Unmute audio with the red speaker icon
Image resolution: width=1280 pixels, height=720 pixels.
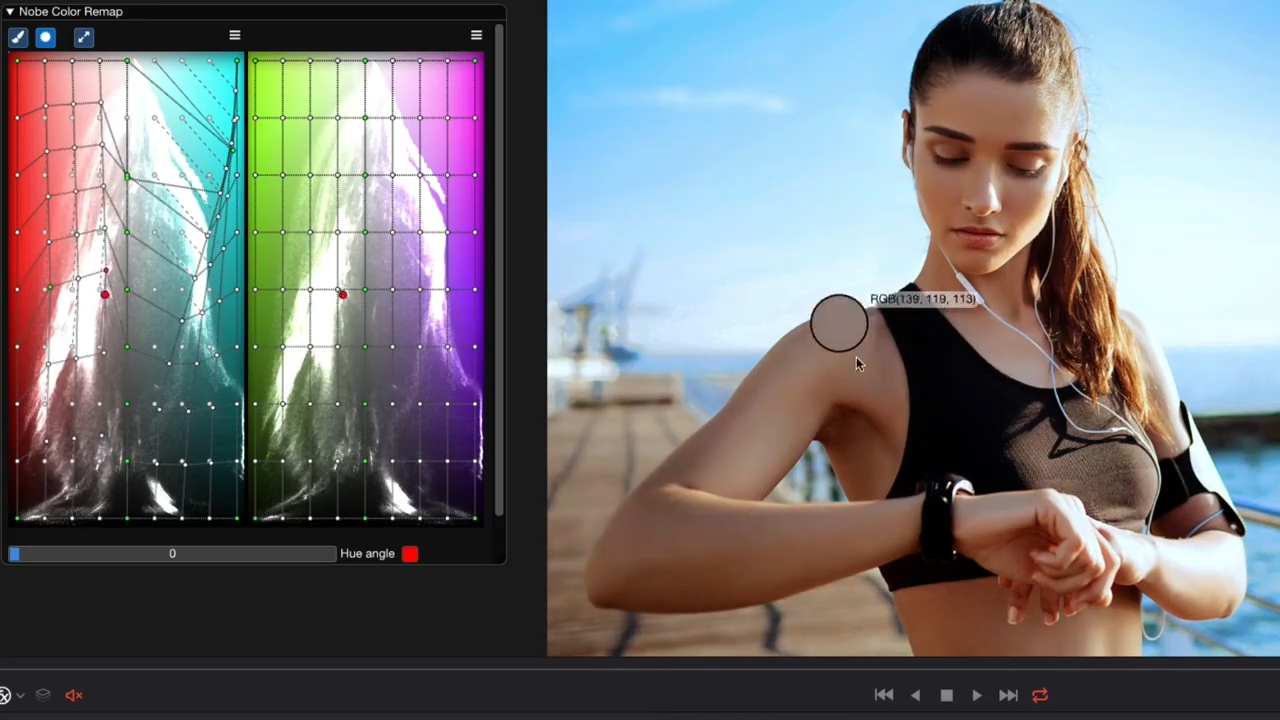[x=74, y=695]
